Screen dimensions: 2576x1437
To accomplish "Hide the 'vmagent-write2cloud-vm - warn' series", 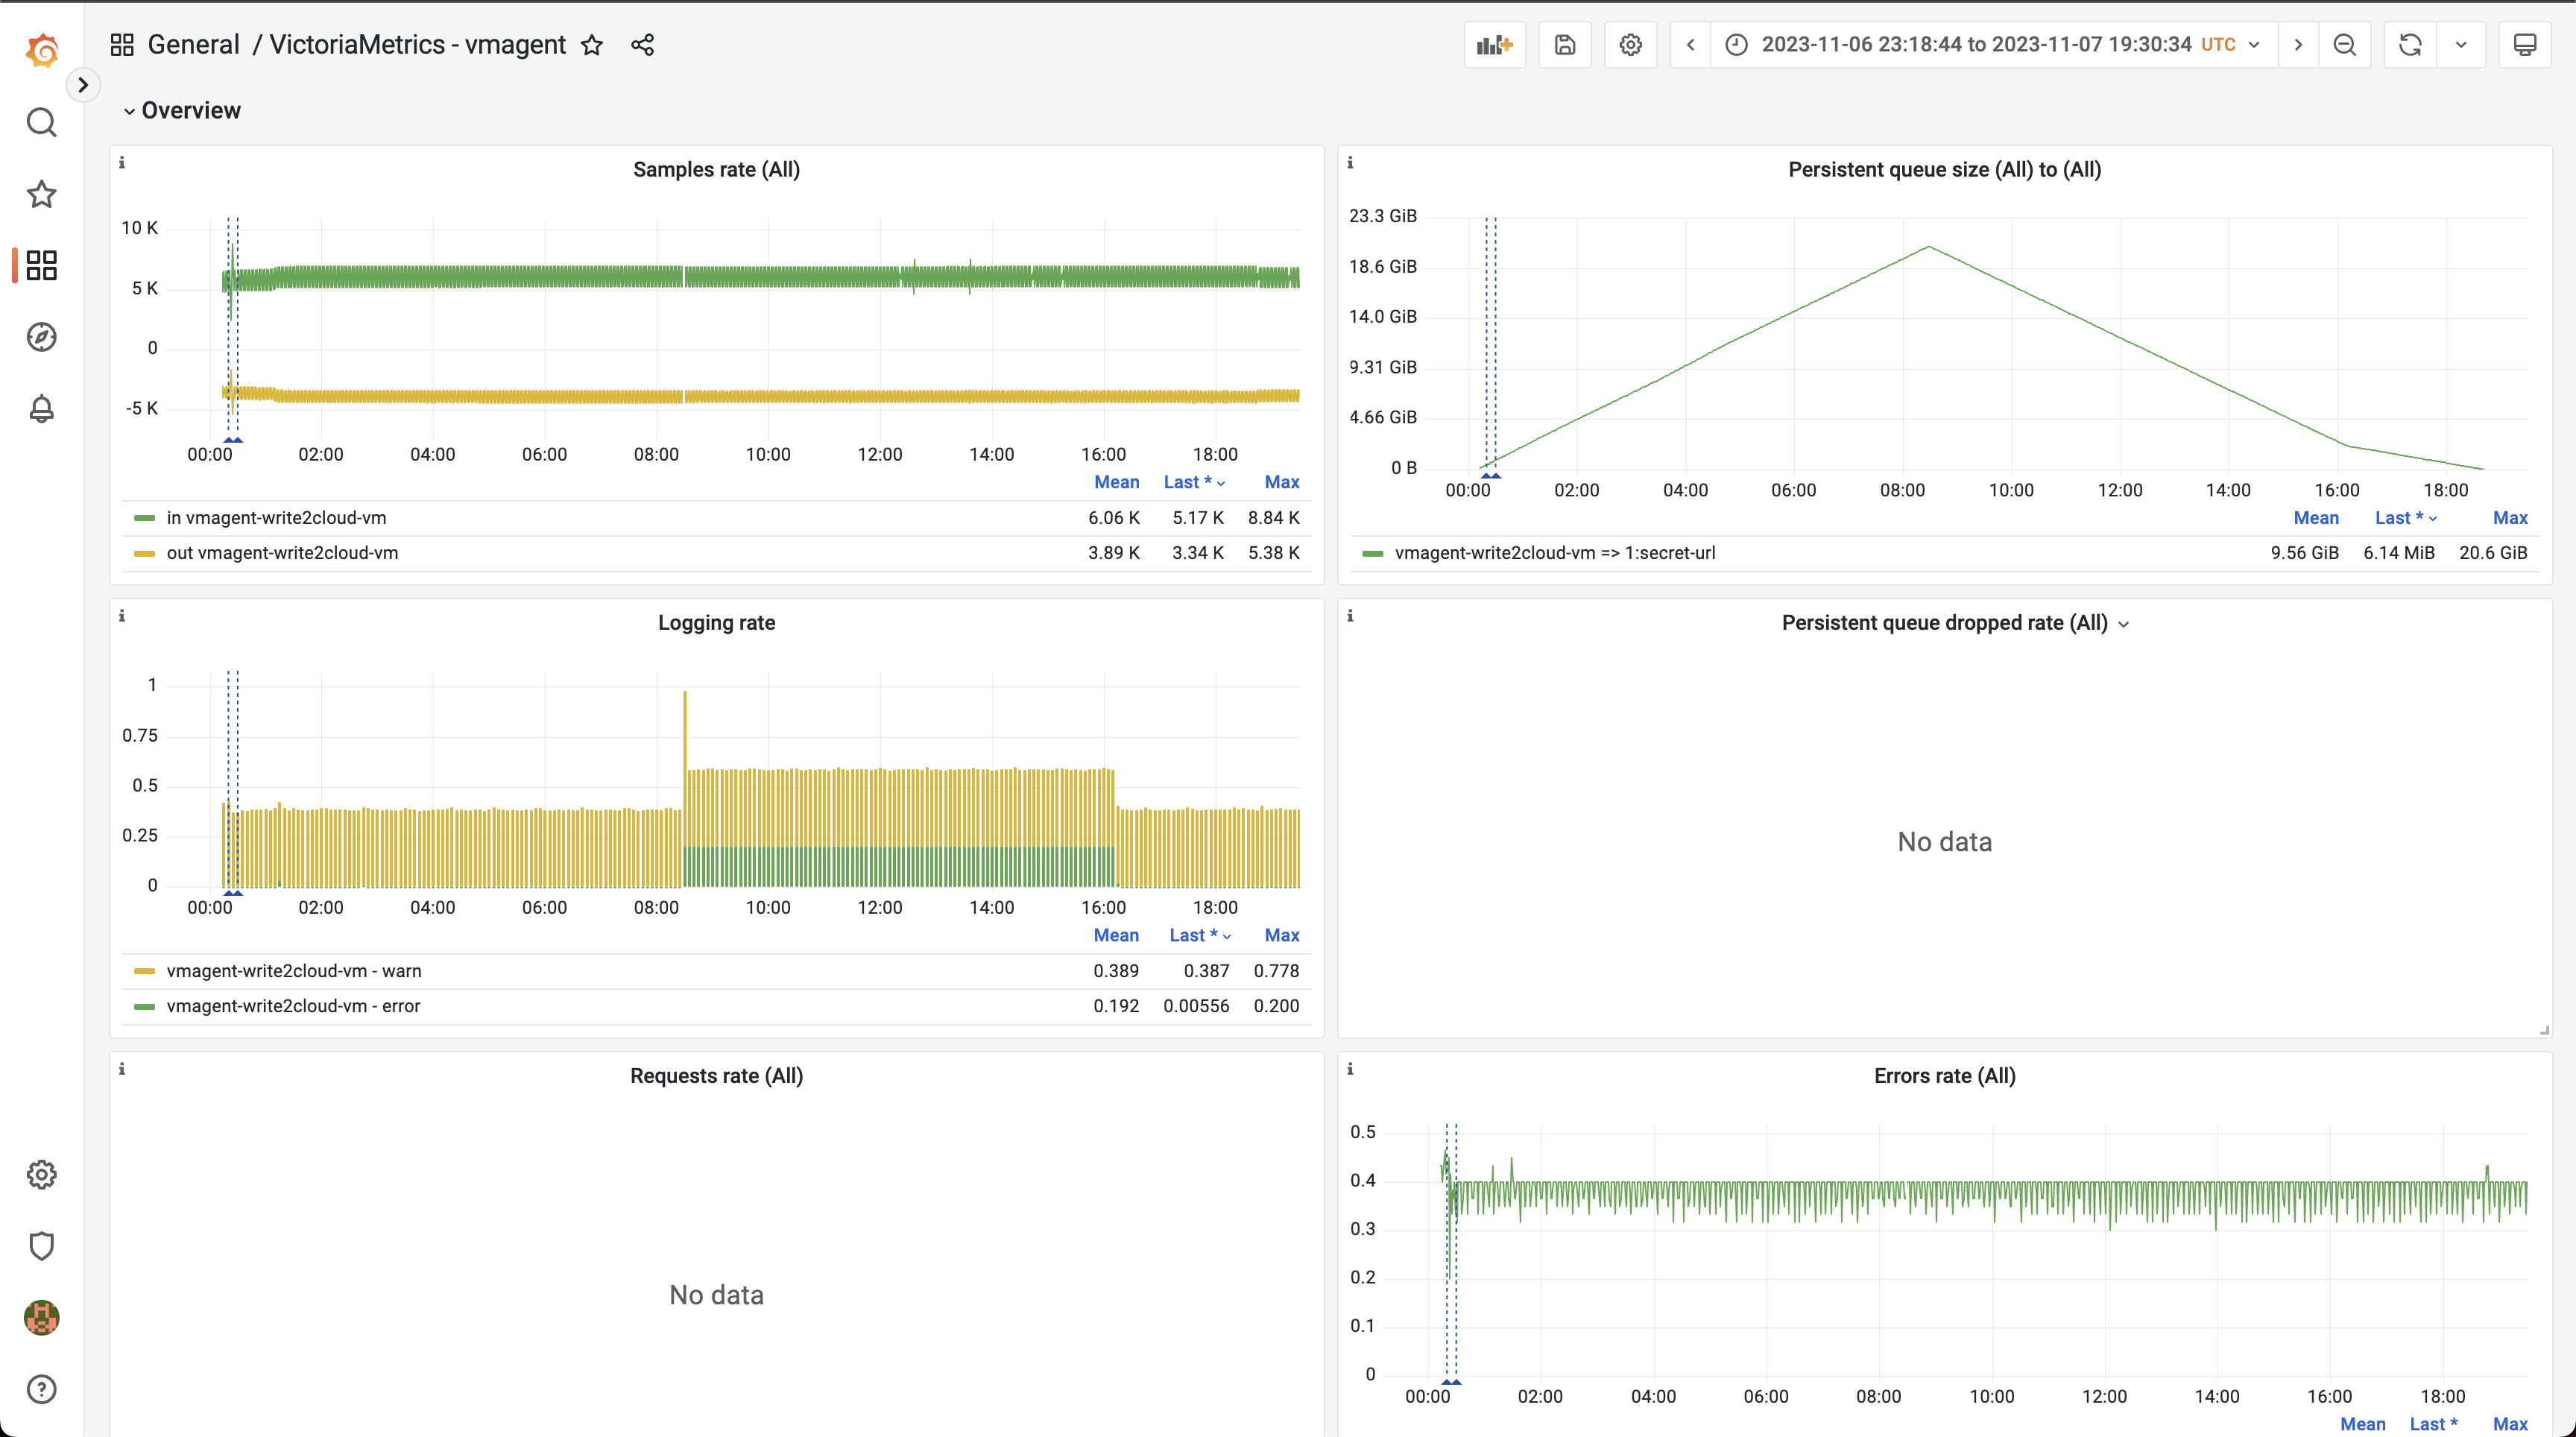I will [x=294, y=970].
